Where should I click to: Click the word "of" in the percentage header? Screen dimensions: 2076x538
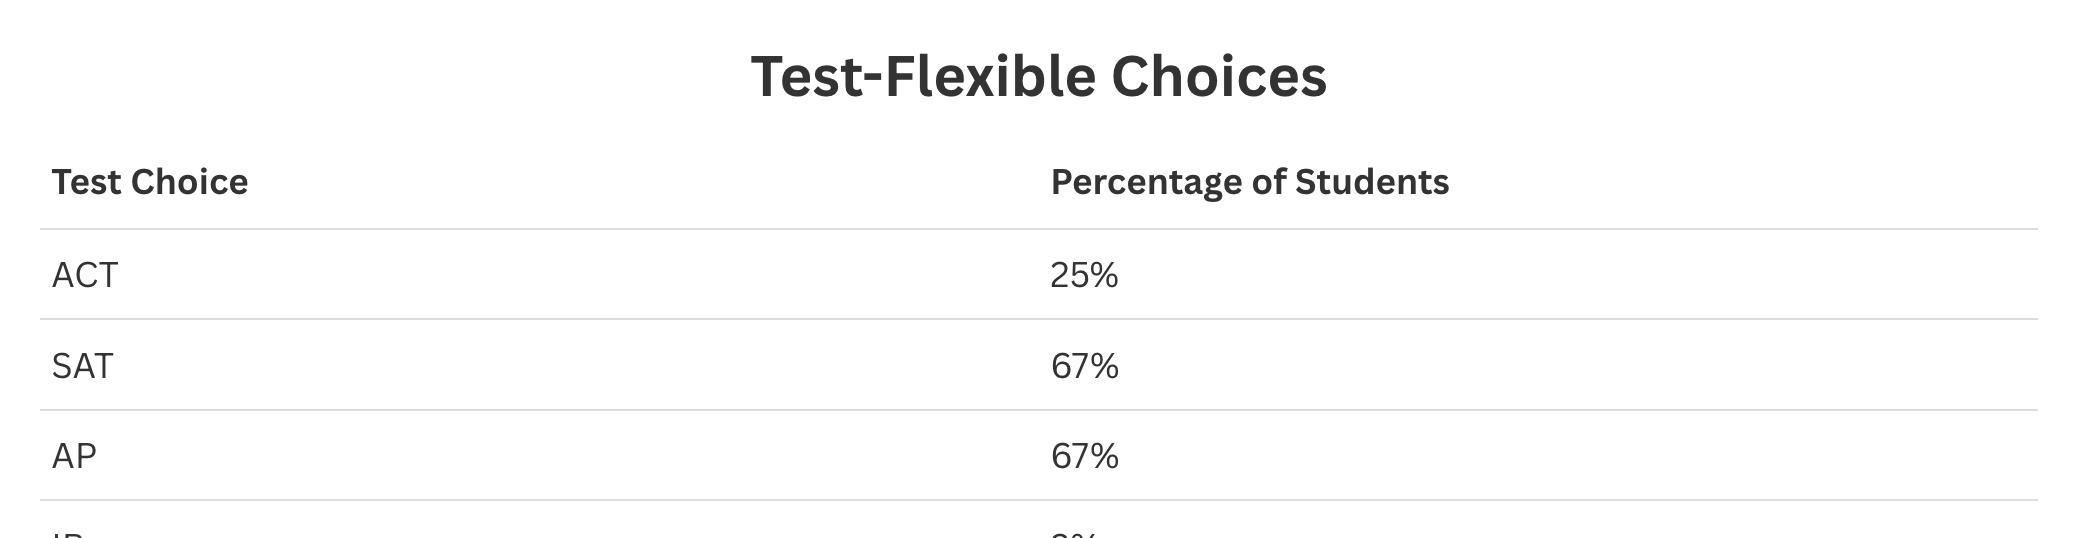coord(1268,182)
